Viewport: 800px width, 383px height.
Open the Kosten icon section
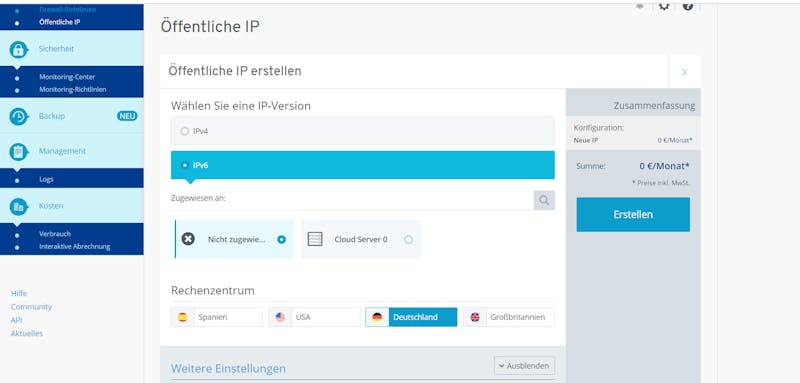click(18, 206)
